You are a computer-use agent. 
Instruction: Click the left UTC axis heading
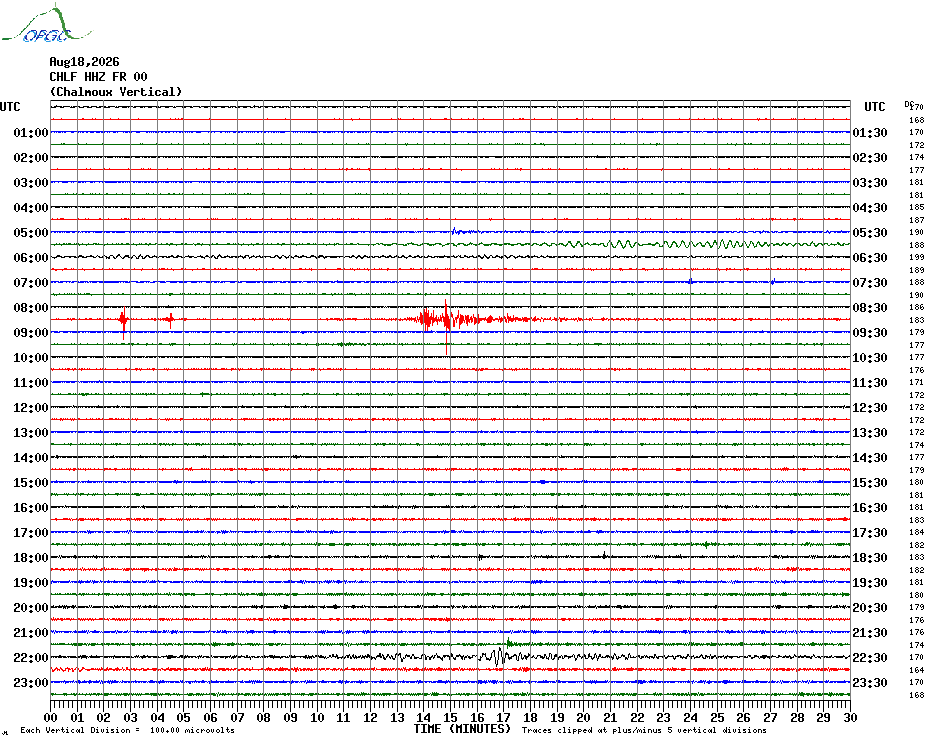tap(10, 107)
